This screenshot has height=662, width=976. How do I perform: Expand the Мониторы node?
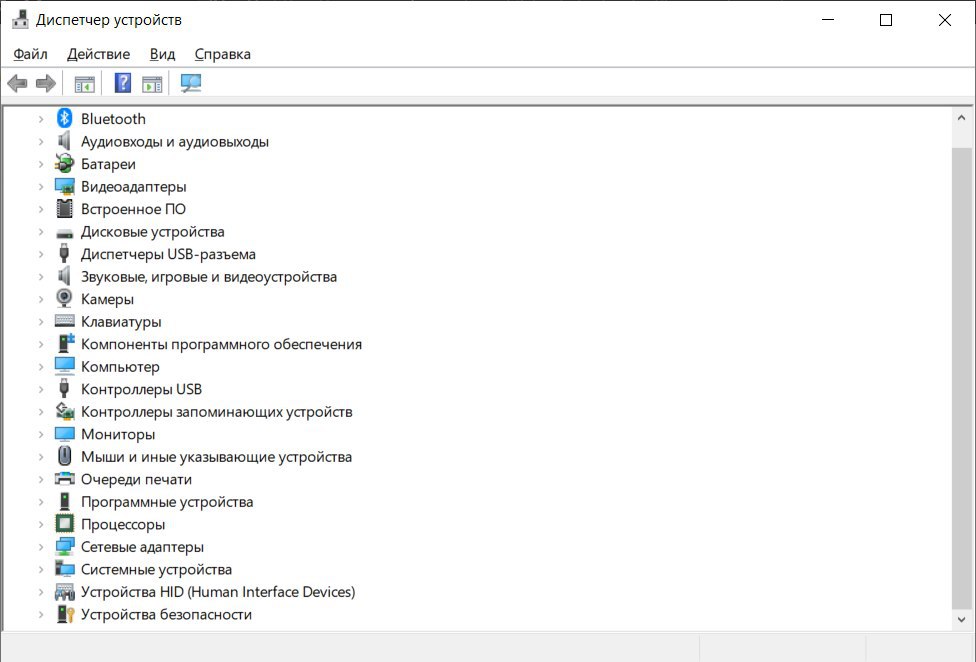click(x=41, y=434)
